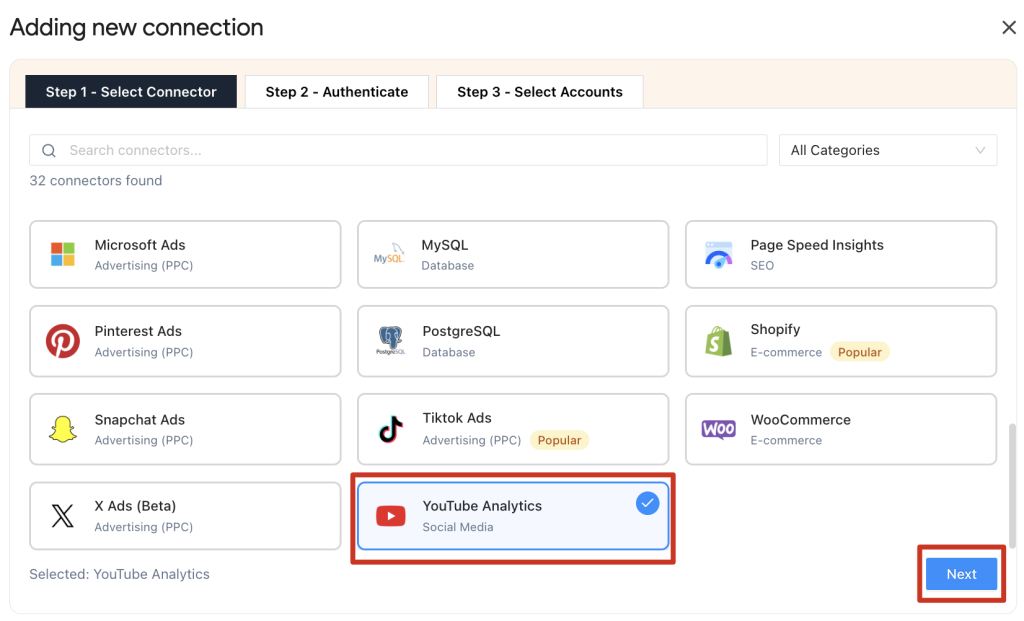
Task: Uncheck the YouTube Analytics blue checkmark
Action: tap(647, 504)
